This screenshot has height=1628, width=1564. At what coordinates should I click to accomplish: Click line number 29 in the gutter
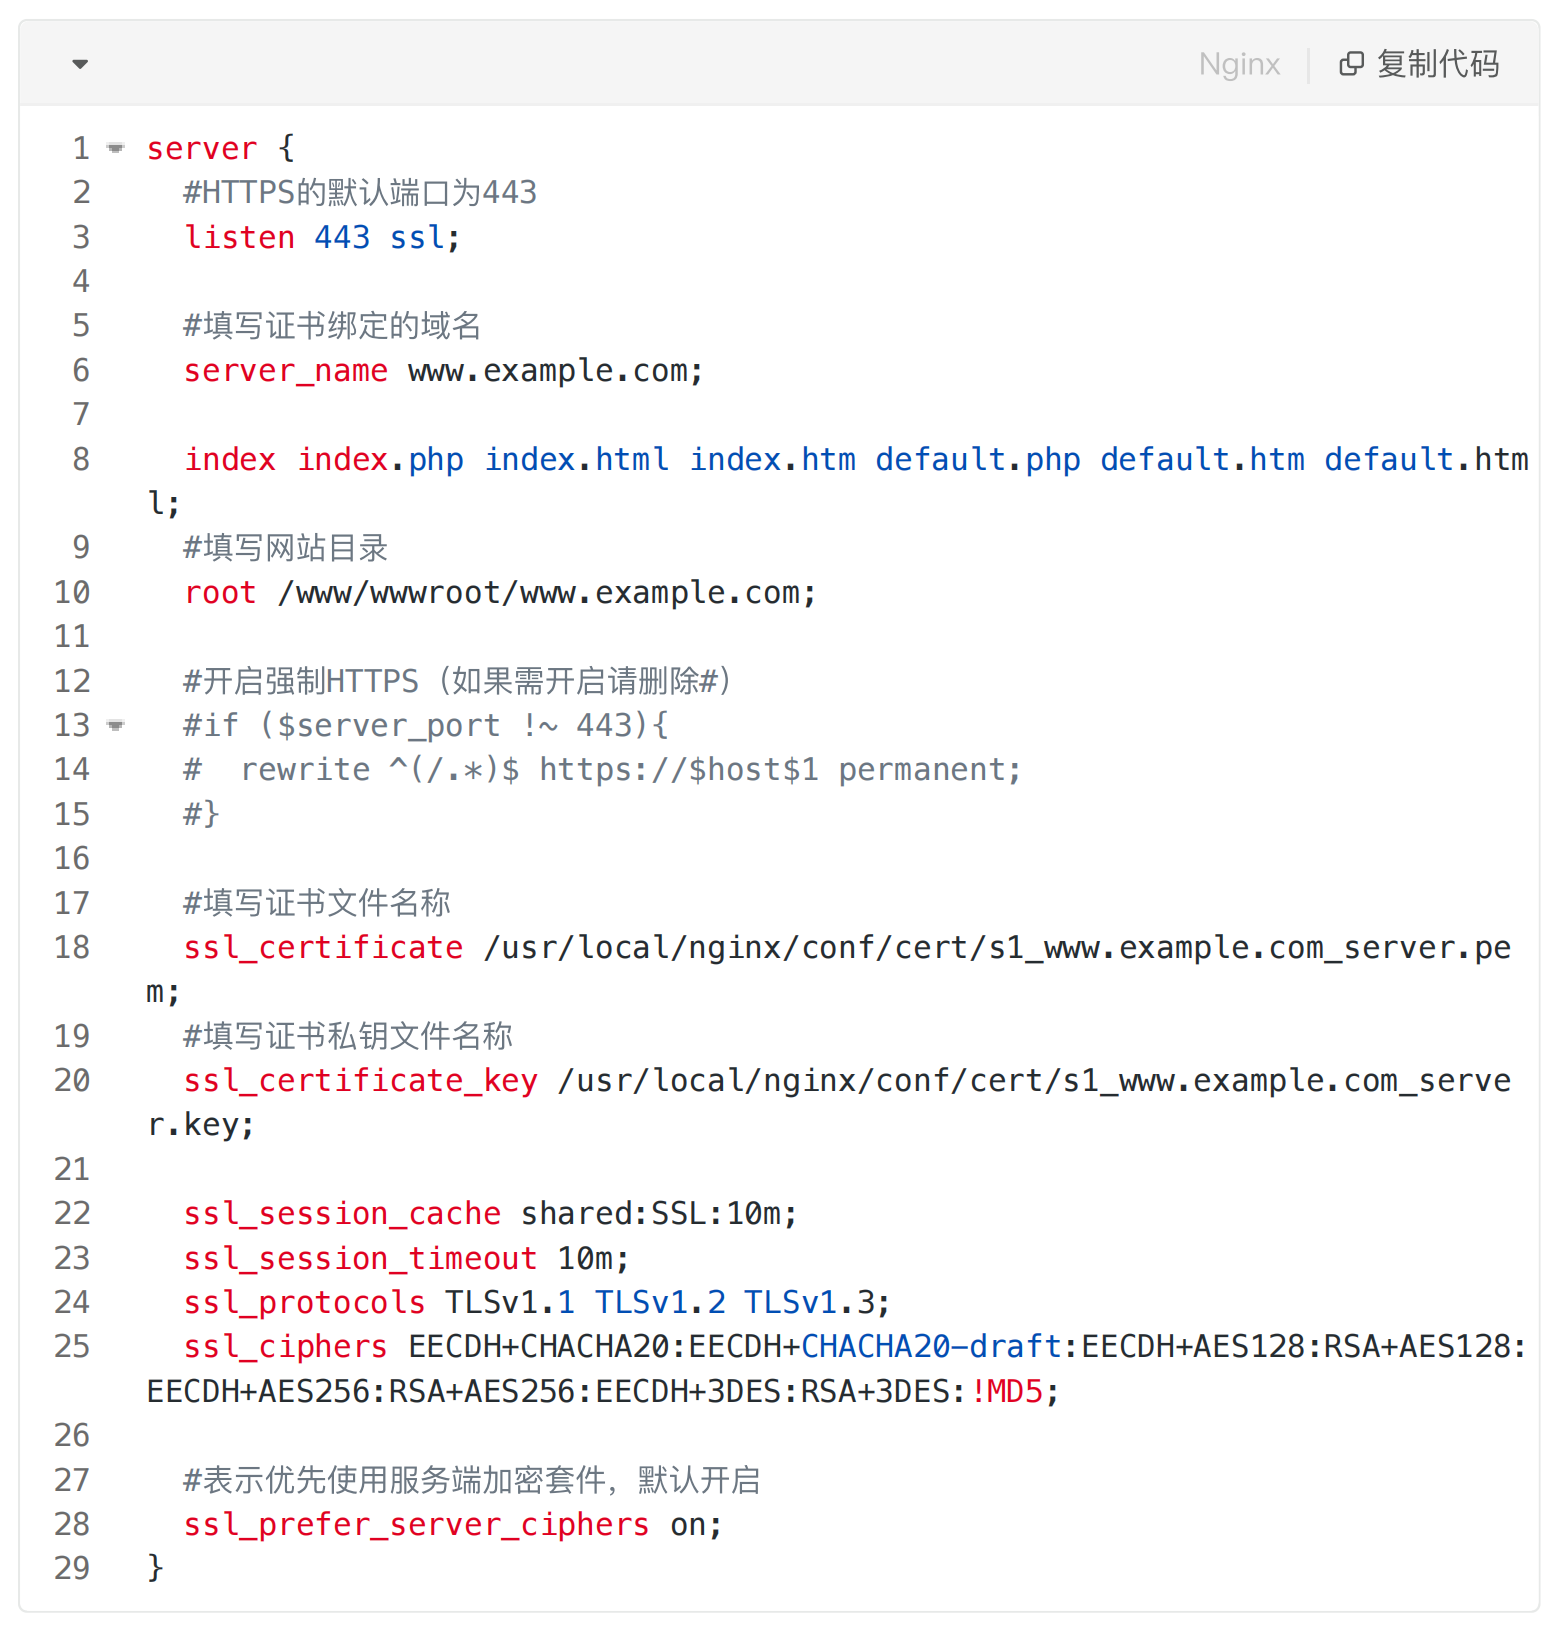coord(72,1568)
